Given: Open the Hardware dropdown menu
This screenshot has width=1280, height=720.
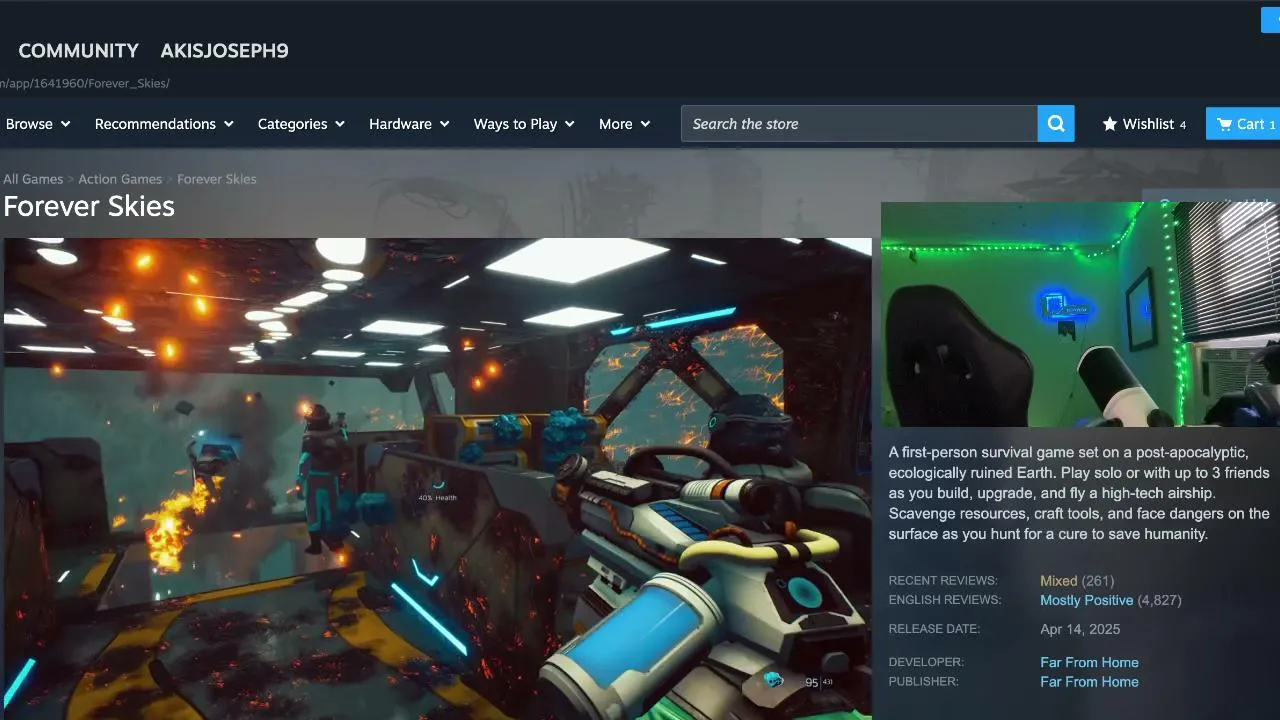Looking at the screenshot, I should (409, 124).
